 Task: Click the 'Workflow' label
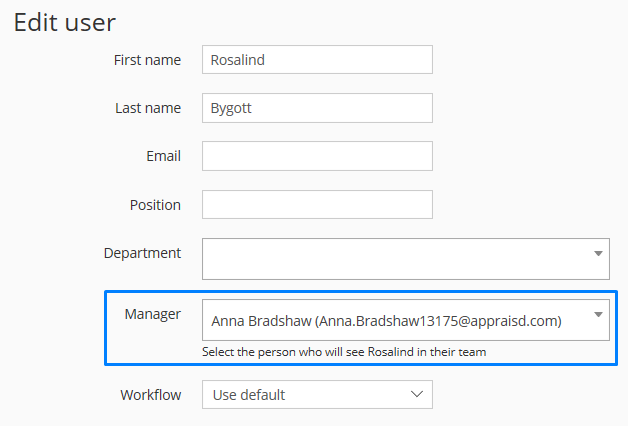pos(151,395)
